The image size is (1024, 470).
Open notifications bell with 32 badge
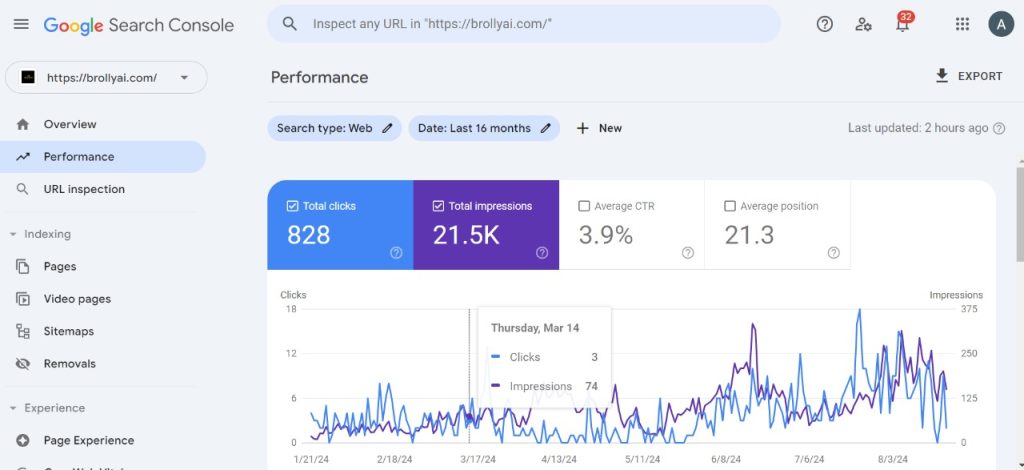click(x=903, y=23)
